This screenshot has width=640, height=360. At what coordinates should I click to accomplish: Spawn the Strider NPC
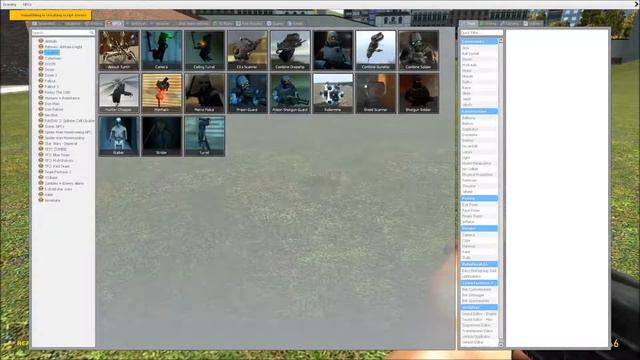(x=162, y=136)
